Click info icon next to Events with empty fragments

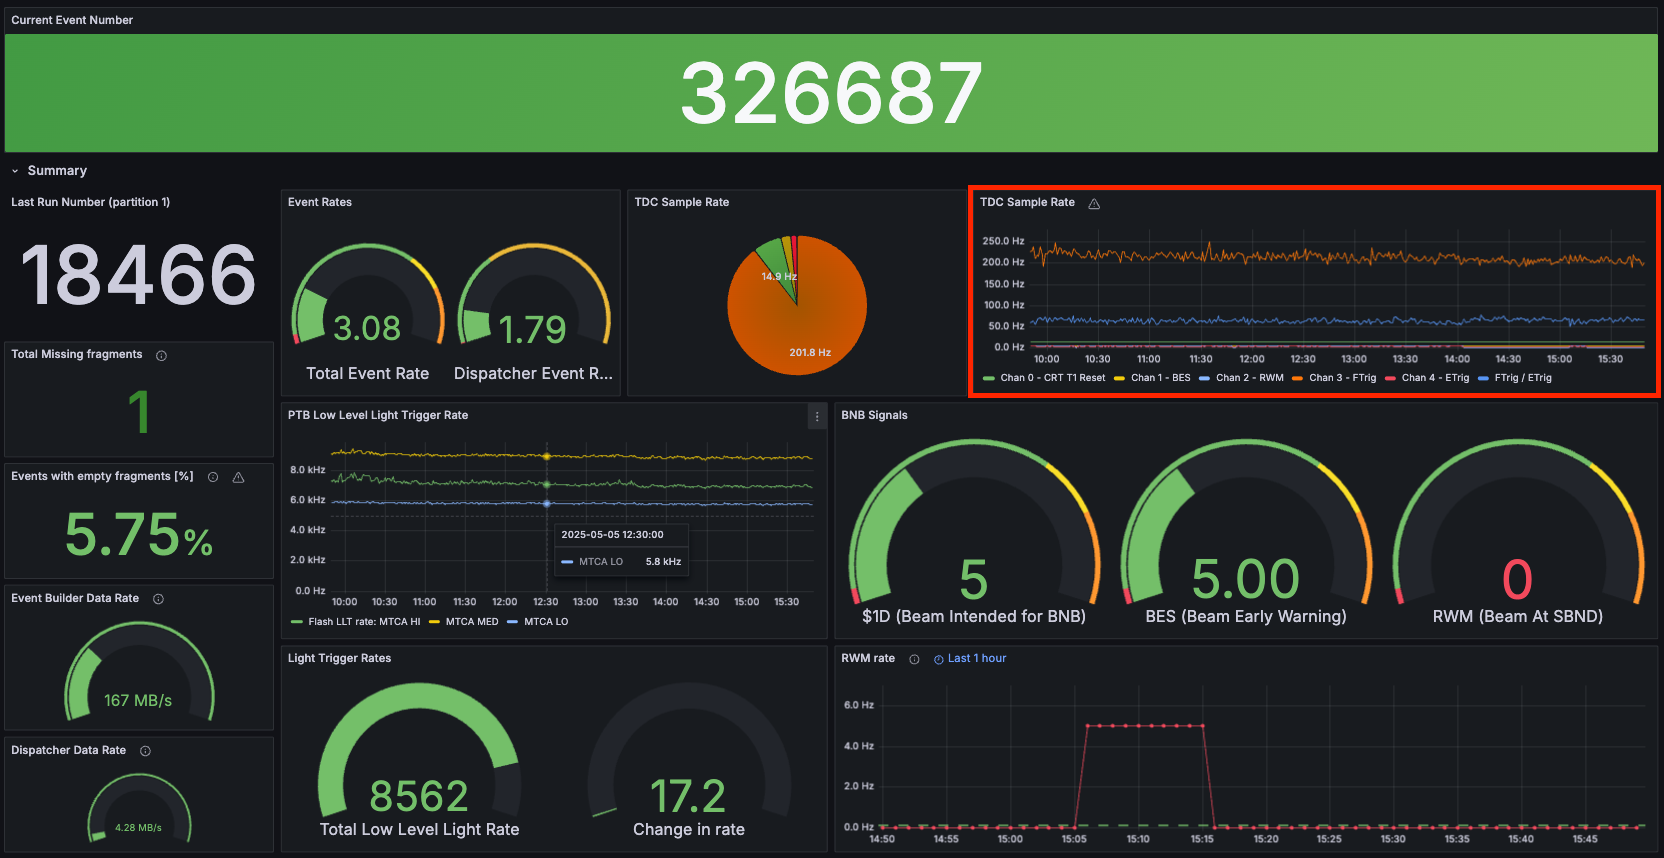point(213,477)
